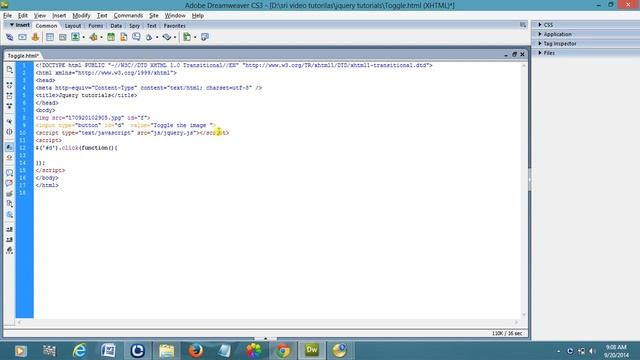640x360 pixels.
Task: Click Remove Comment icon
Action: point(9,183)
